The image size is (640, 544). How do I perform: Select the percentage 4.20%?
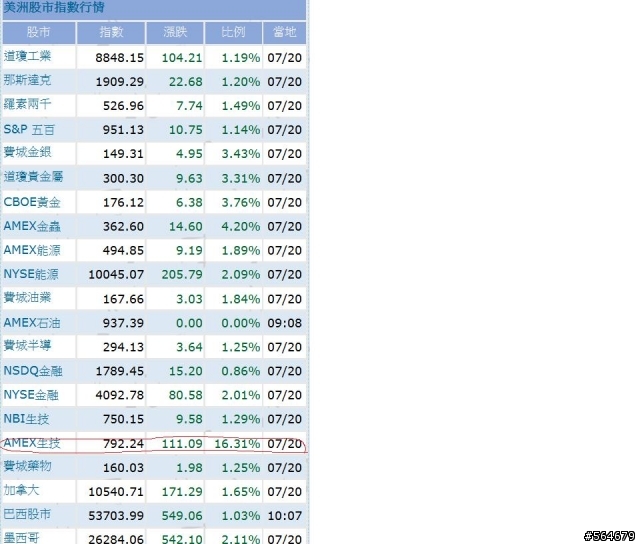[241, 226]
